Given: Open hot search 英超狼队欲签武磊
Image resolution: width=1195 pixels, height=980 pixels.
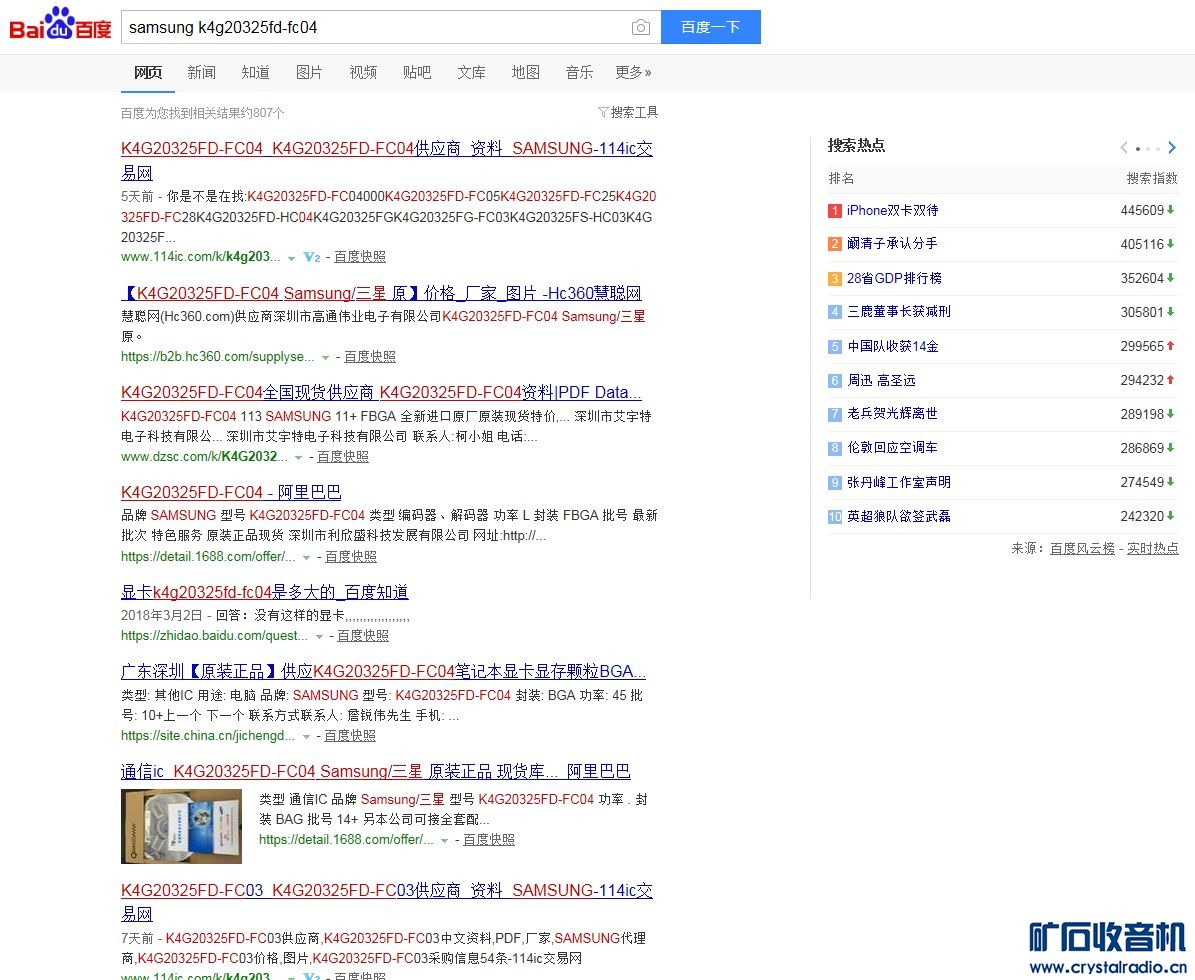Looking at the screenshot, I should coord(899,516).
